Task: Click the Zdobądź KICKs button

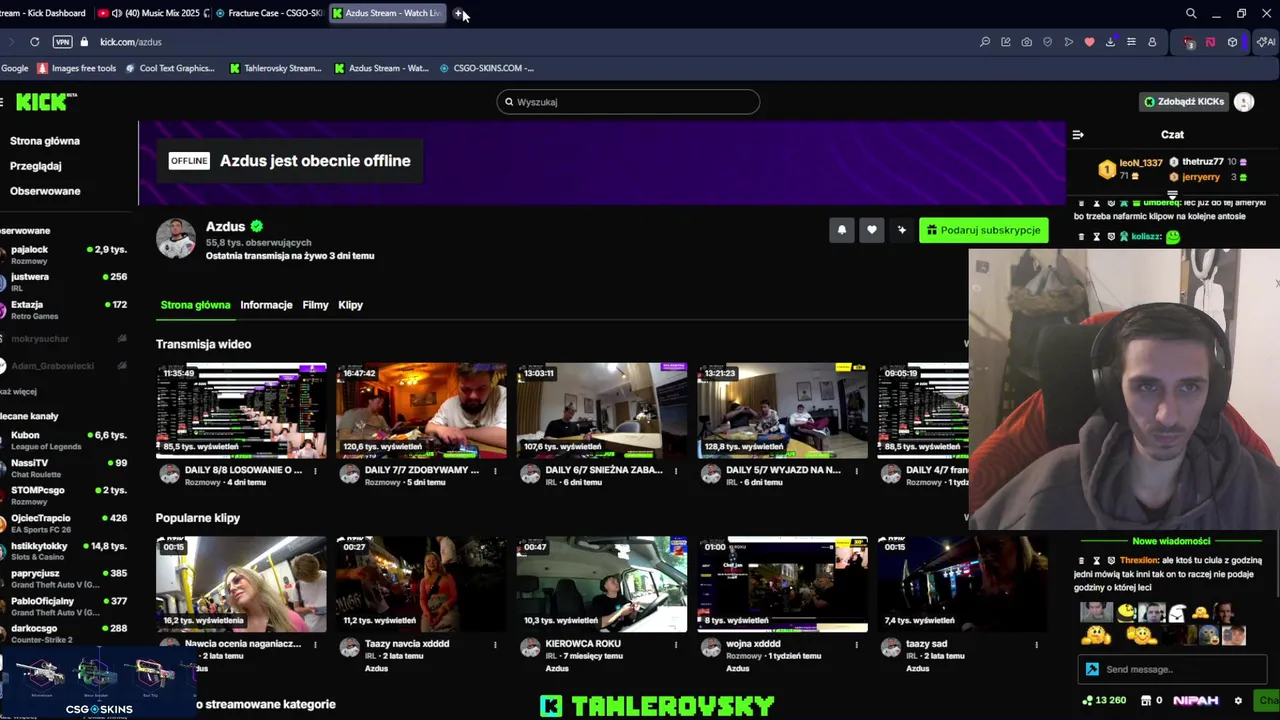Action: (x=1184, y=101)
